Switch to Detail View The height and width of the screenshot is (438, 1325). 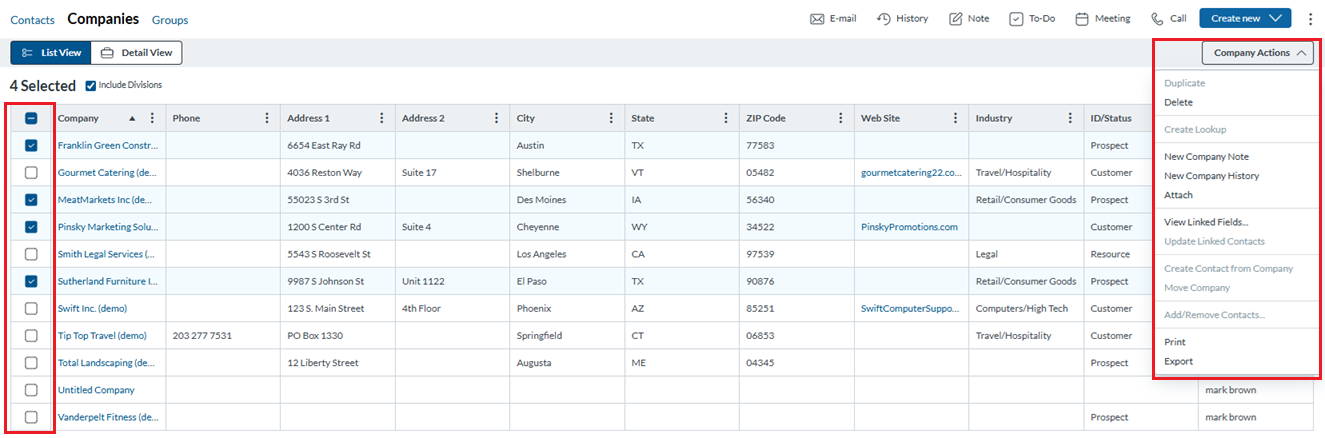point(137,53)
